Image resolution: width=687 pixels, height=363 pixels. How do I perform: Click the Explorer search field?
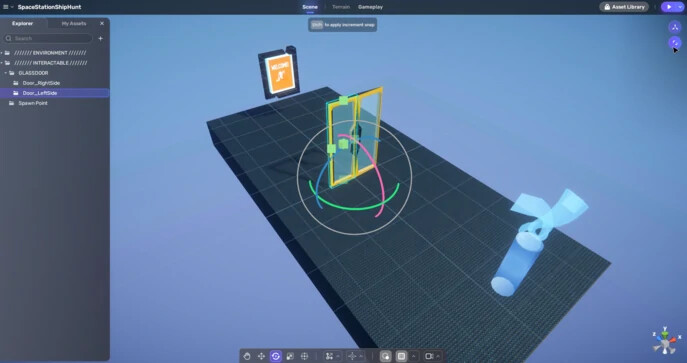[x=48, y=39]
